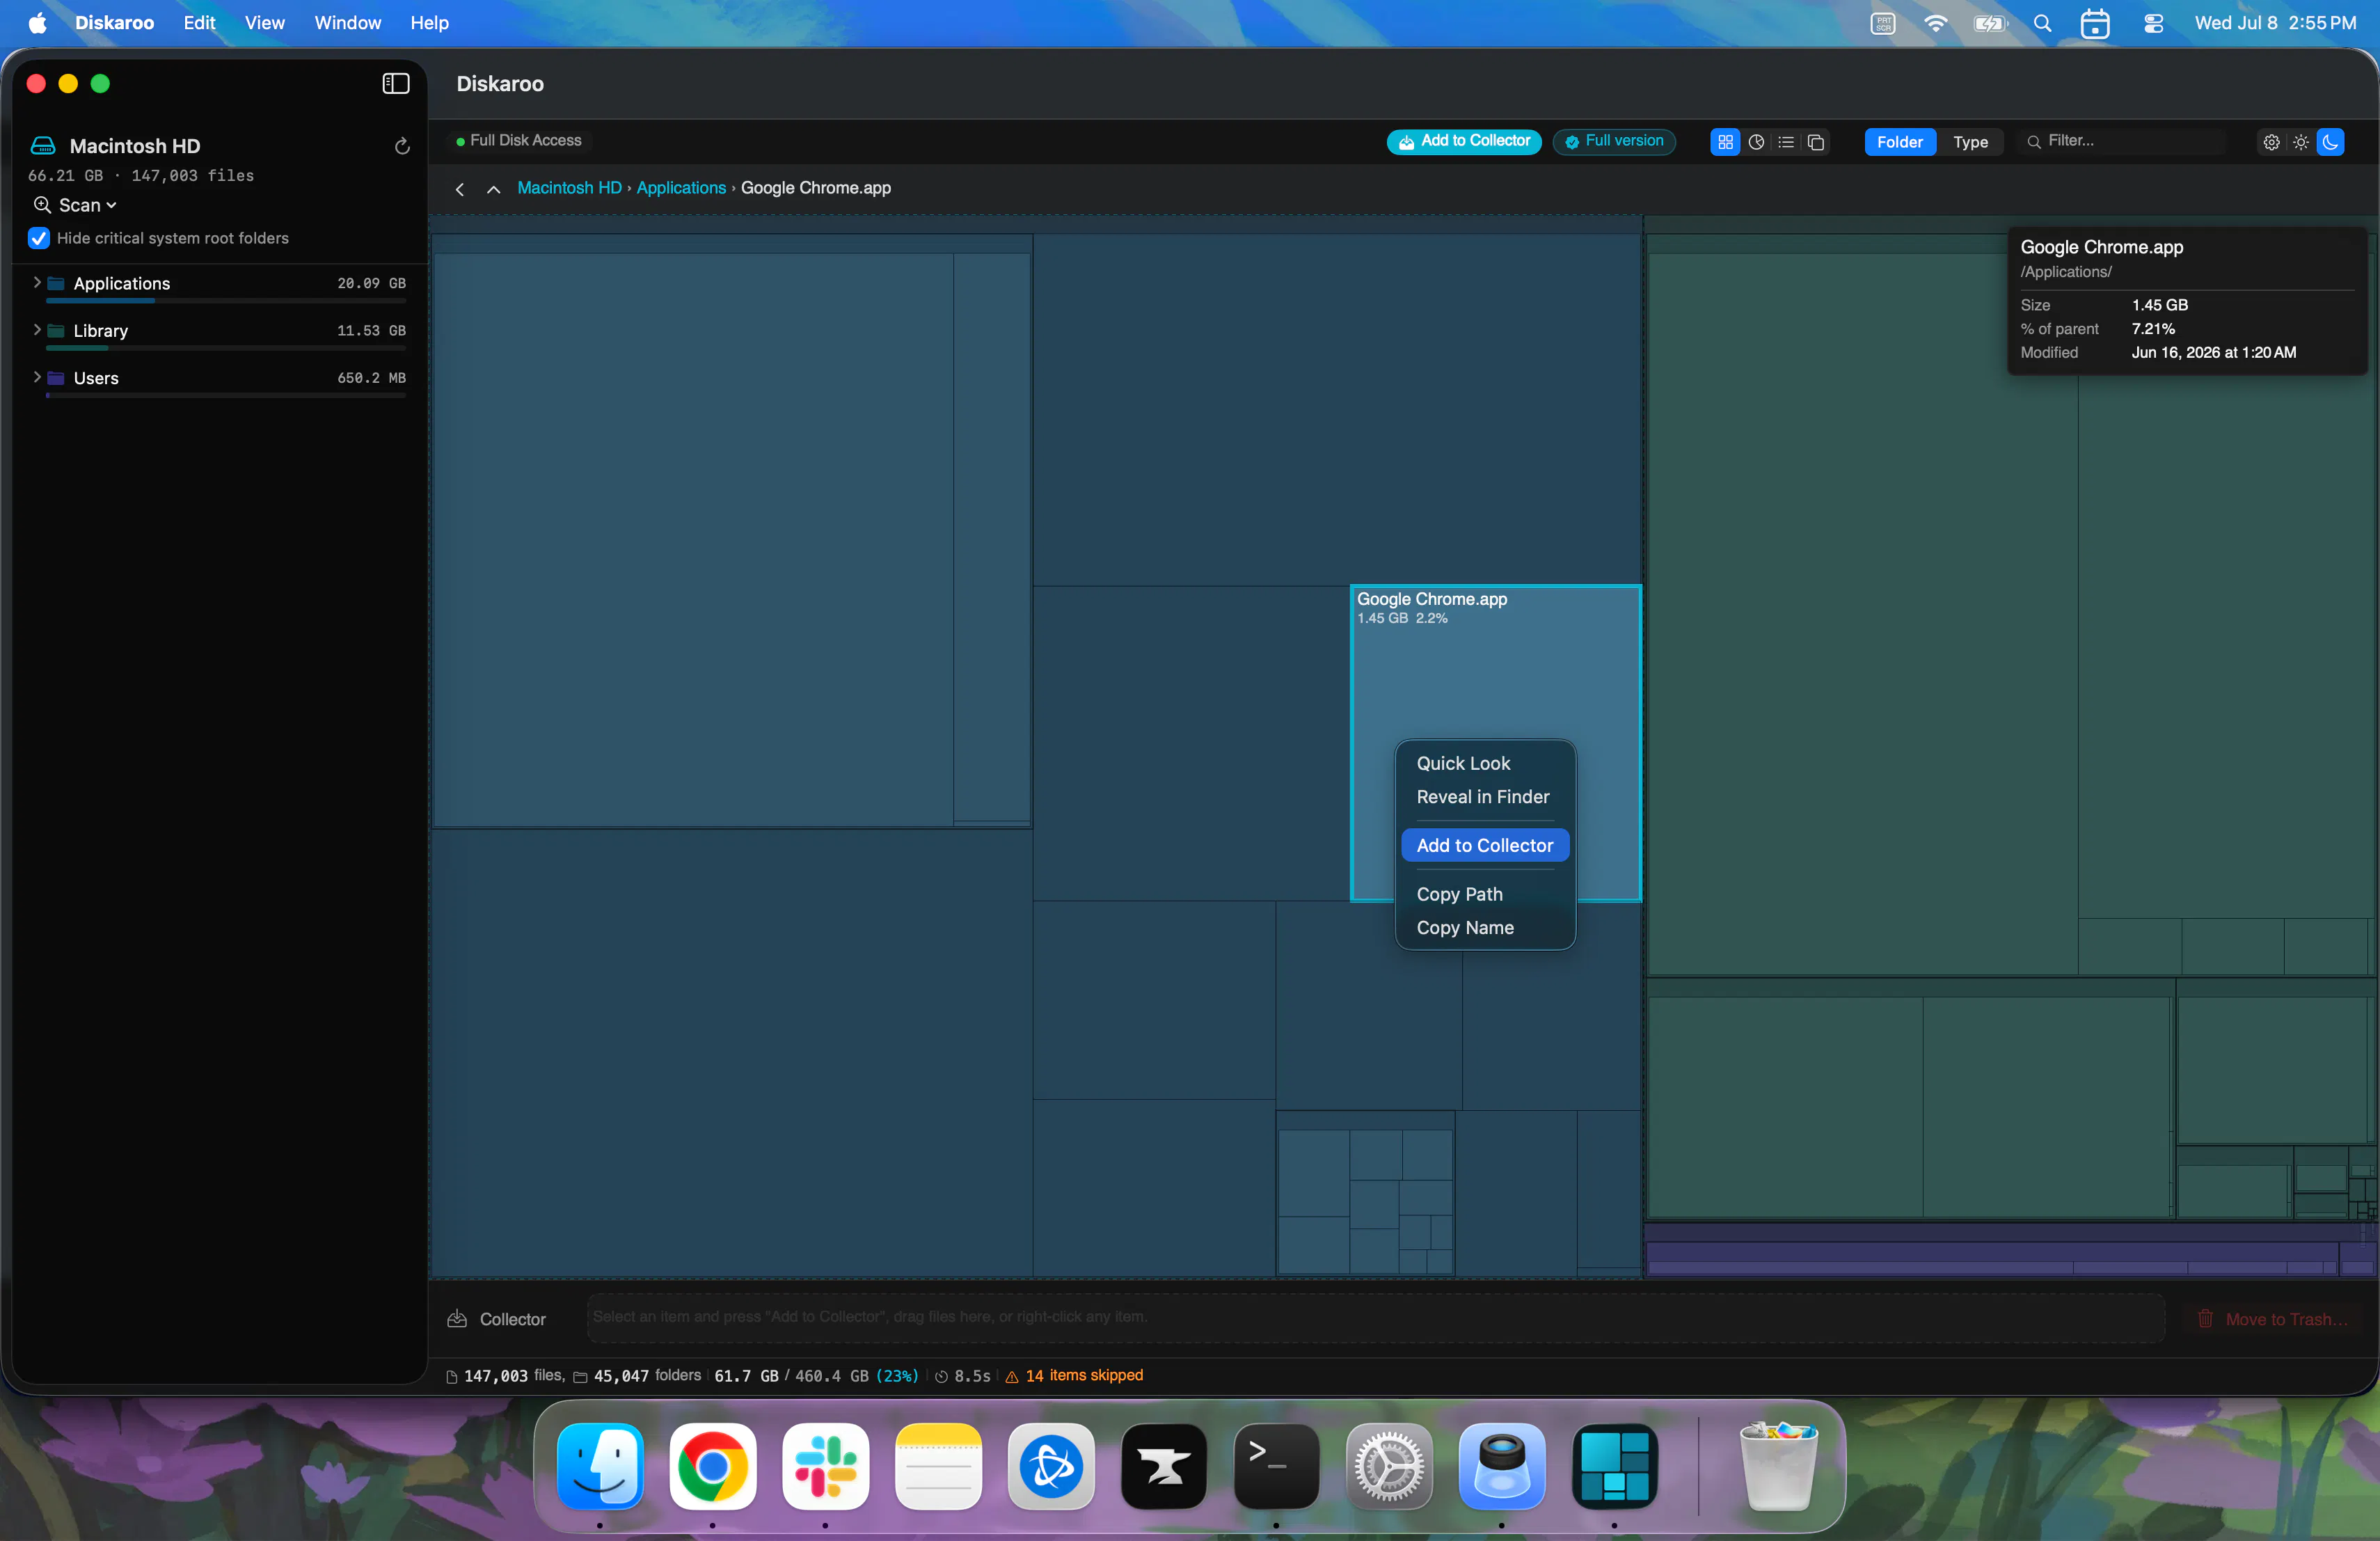Open the View menu
The image size is (2380, 1541).
pos(264,23)
